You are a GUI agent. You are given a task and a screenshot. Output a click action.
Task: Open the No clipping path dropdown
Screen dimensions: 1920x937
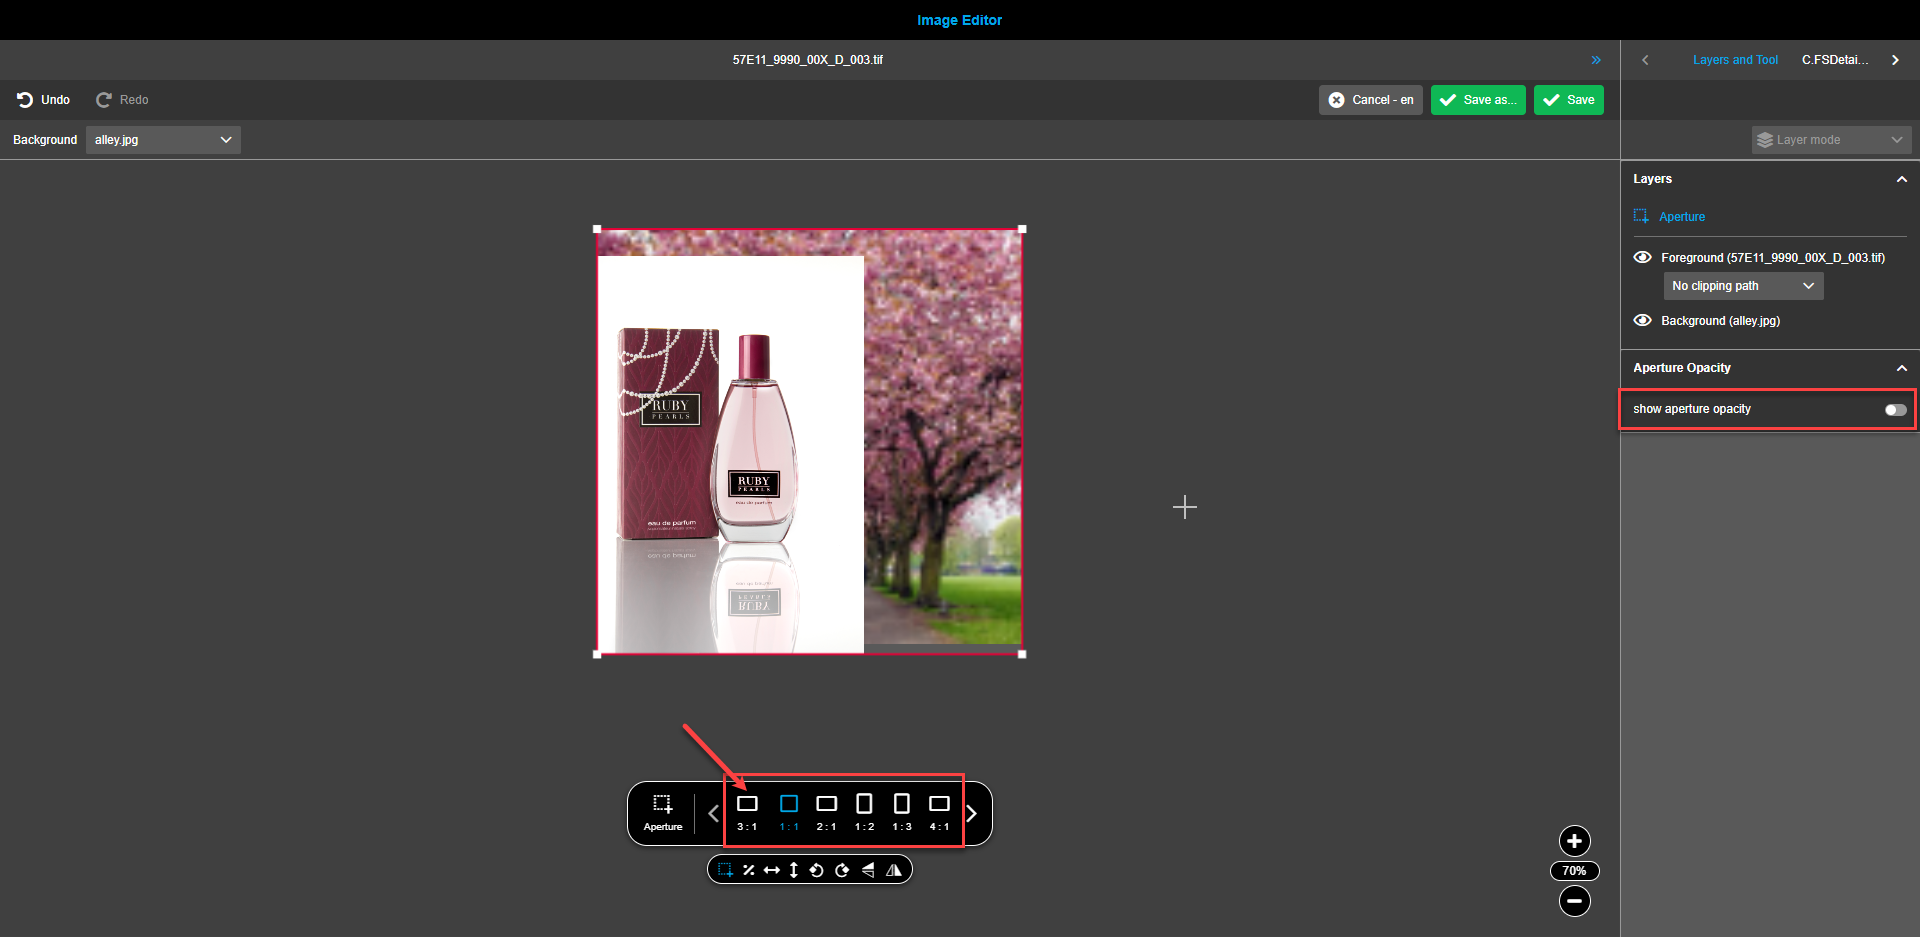pos(1742,286)
